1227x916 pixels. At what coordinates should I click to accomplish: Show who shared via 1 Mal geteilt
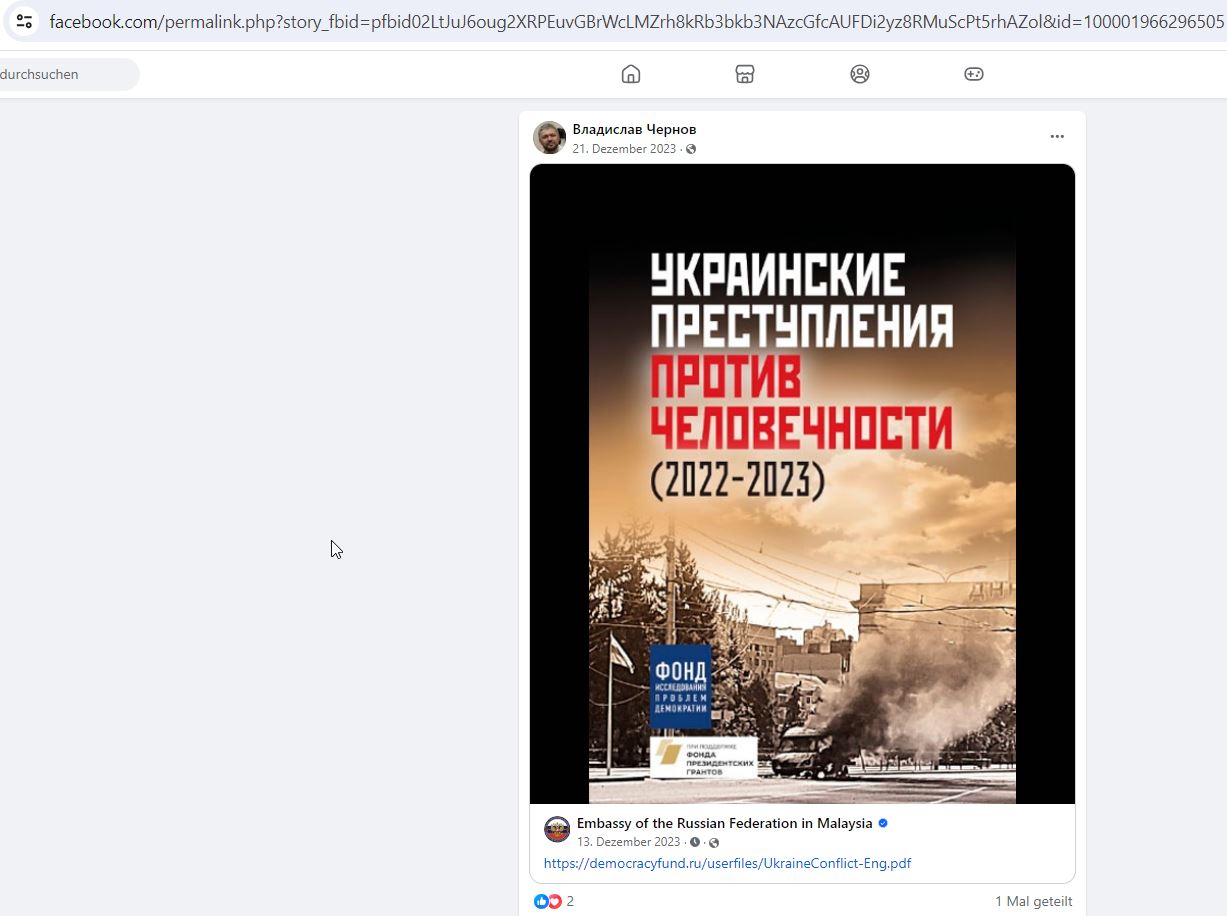[1034, 901]
